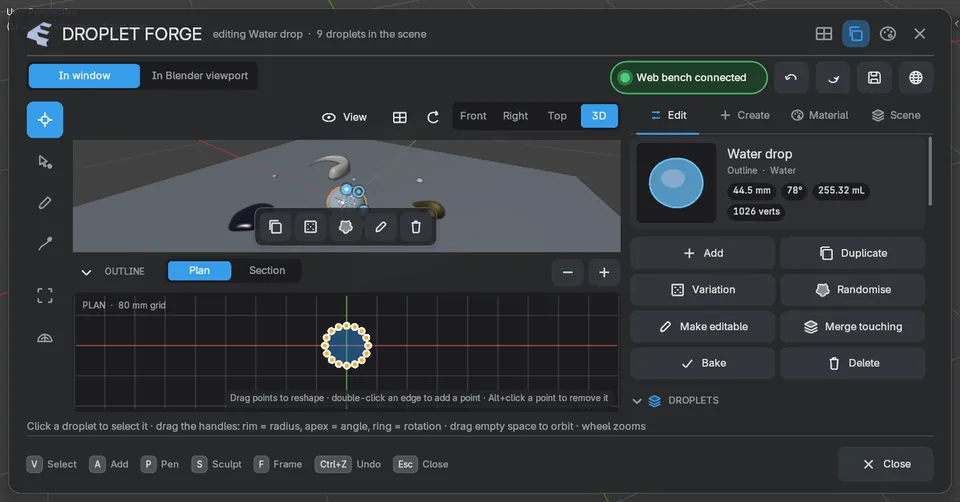The height and width of the screenshot is (502, 960).
Task: Click the floating toolbar randomise icon
Action: coord(345,227)
